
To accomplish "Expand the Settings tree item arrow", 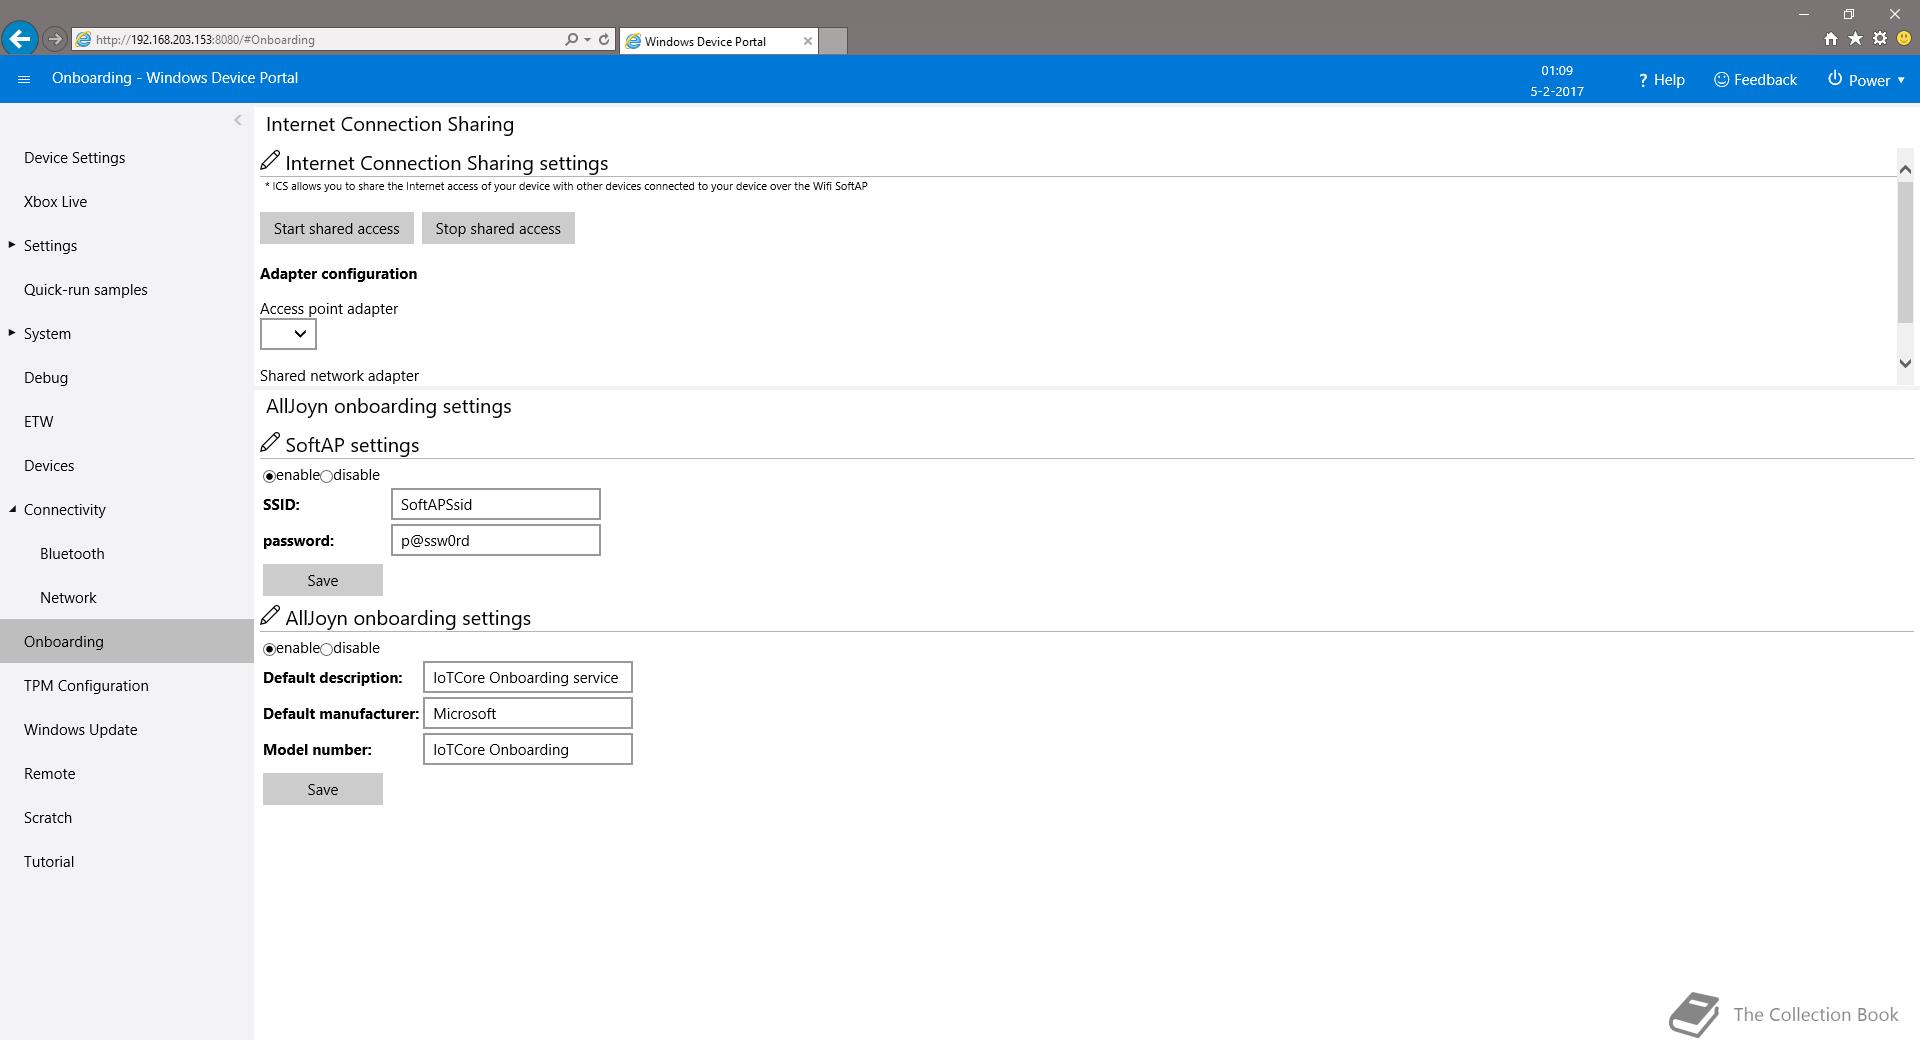I will [12, 245].
